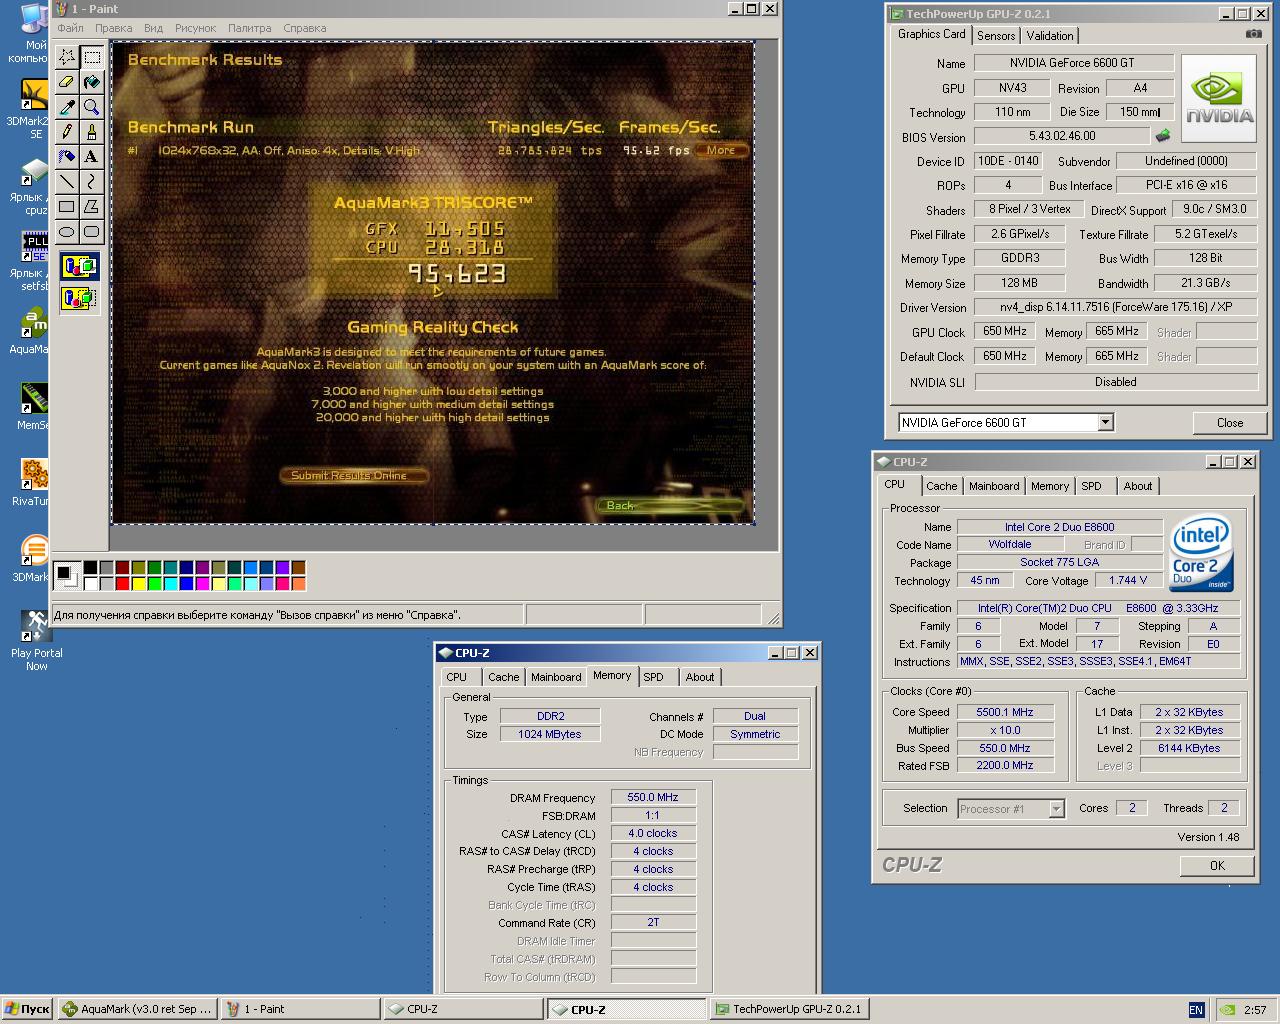The height and width of the screenshot is (1024, 1280).
Task: Click the Close button in GPU-Z
Action: [x=1230, y=423]
